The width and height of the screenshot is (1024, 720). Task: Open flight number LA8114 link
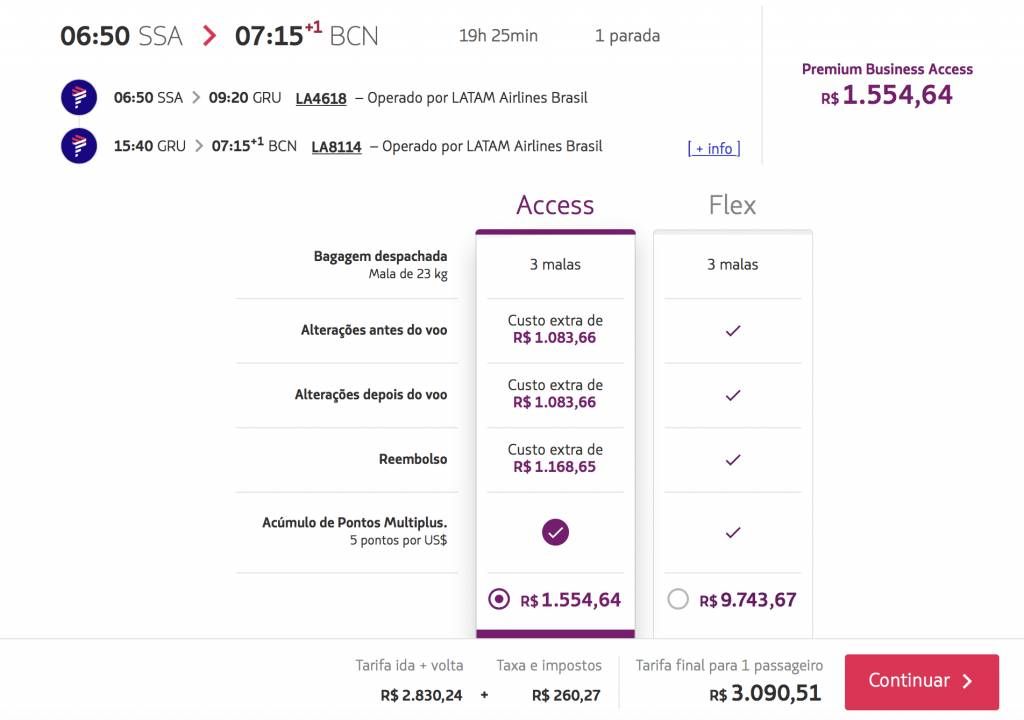click(x=336, y=146)
